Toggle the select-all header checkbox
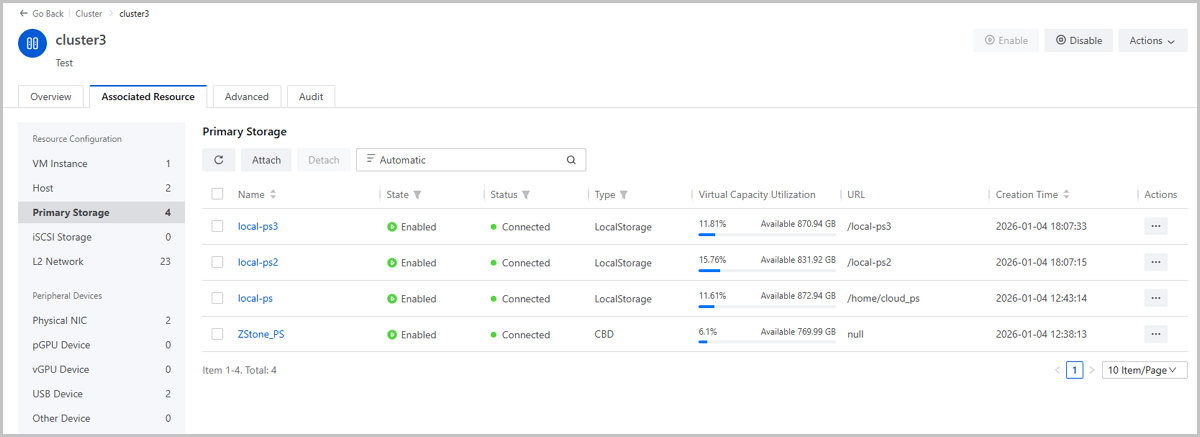The height and width of the screenshot is (437, 1200). coord(218,194)
